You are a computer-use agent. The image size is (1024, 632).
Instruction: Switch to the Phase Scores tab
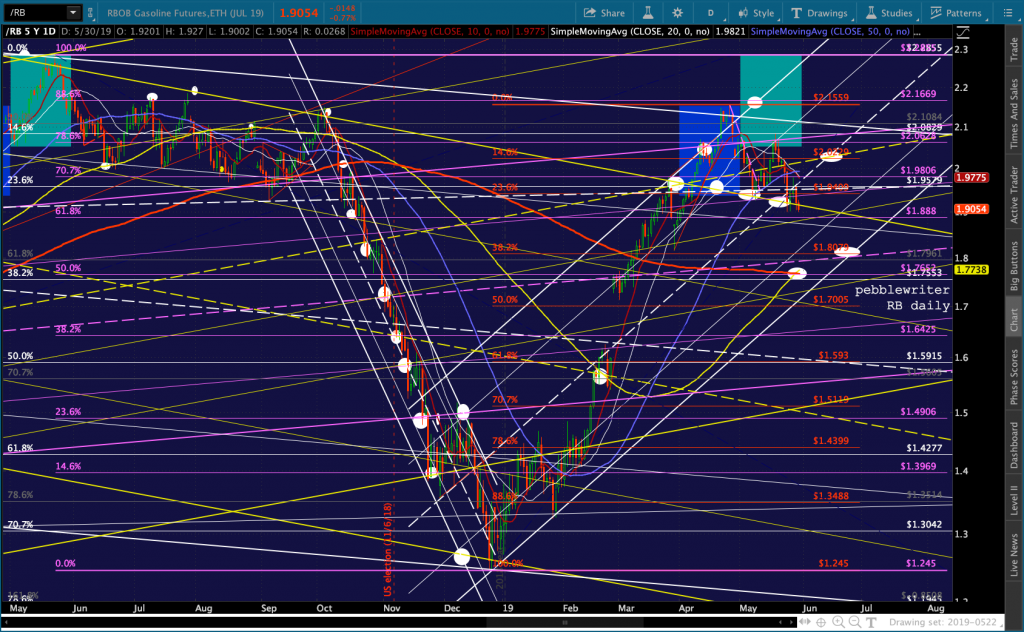(x=1014, y=377)
